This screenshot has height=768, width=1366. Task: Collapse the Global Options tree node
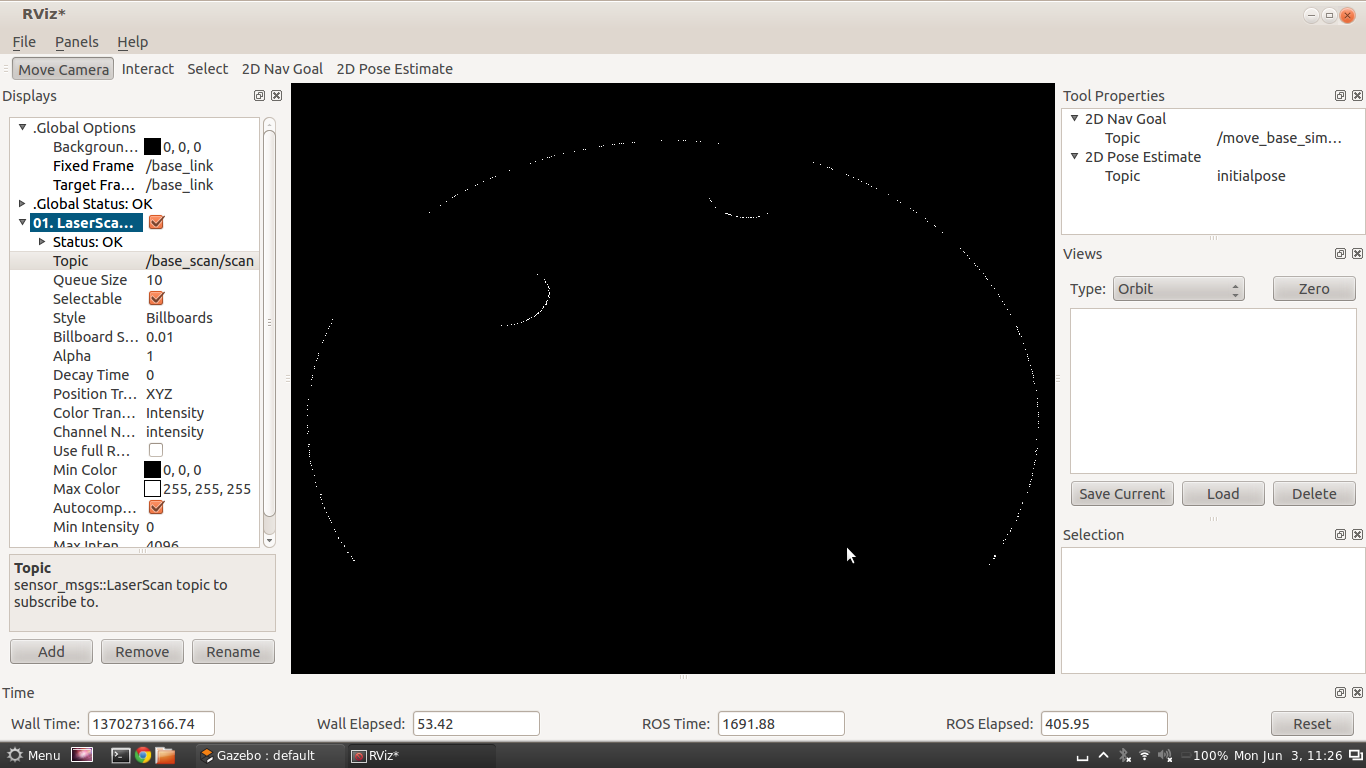(22, 128)
